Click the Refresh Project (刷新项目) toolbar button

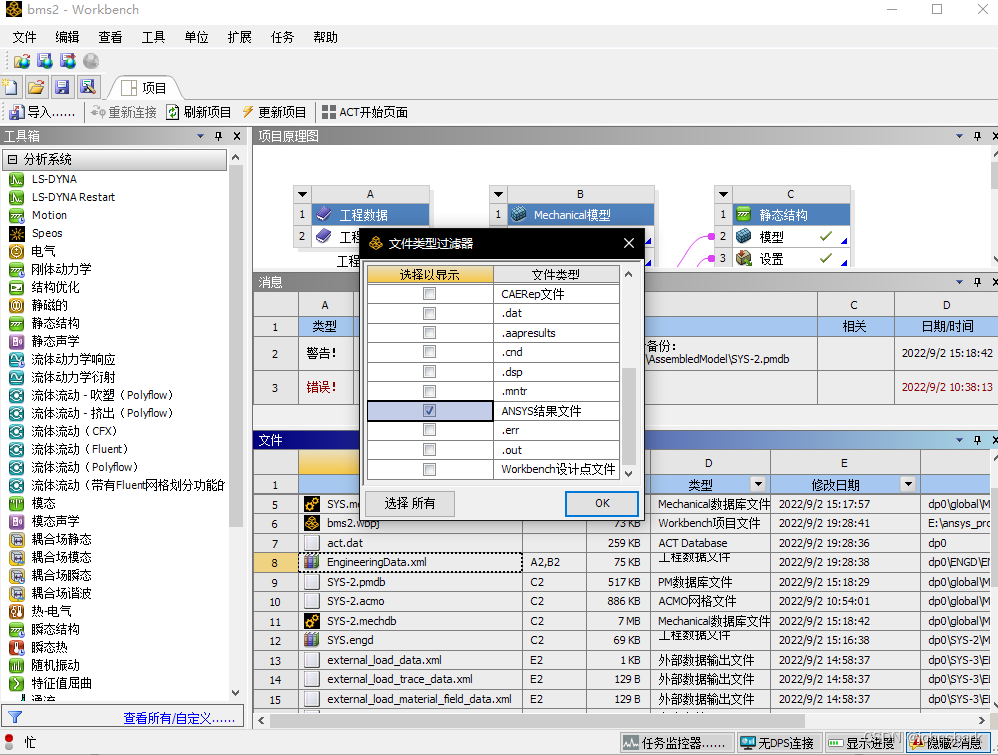point(199,112)
